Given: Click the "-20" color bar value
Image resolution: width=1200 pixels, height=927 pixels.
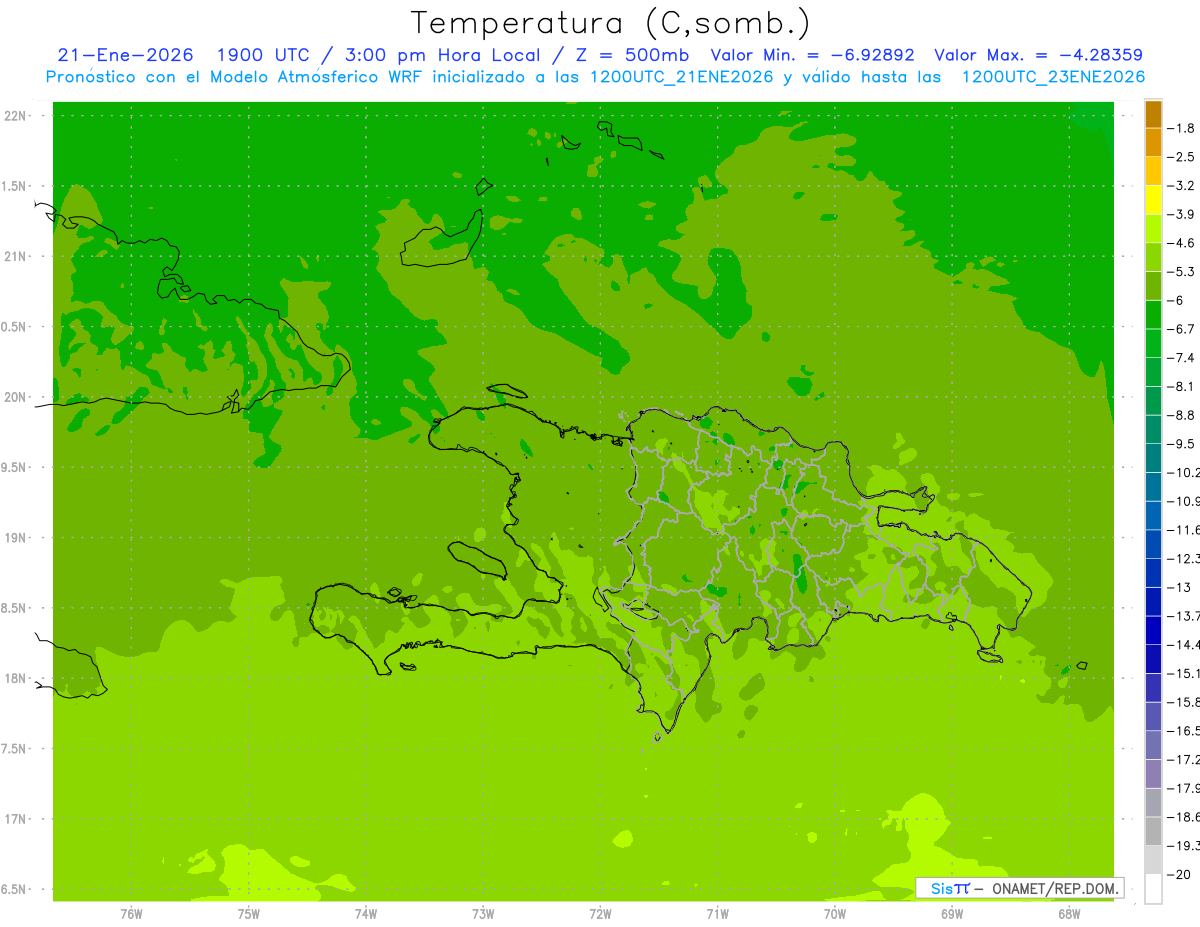Looking at the screenshot, I should [x=1179, y=874].
